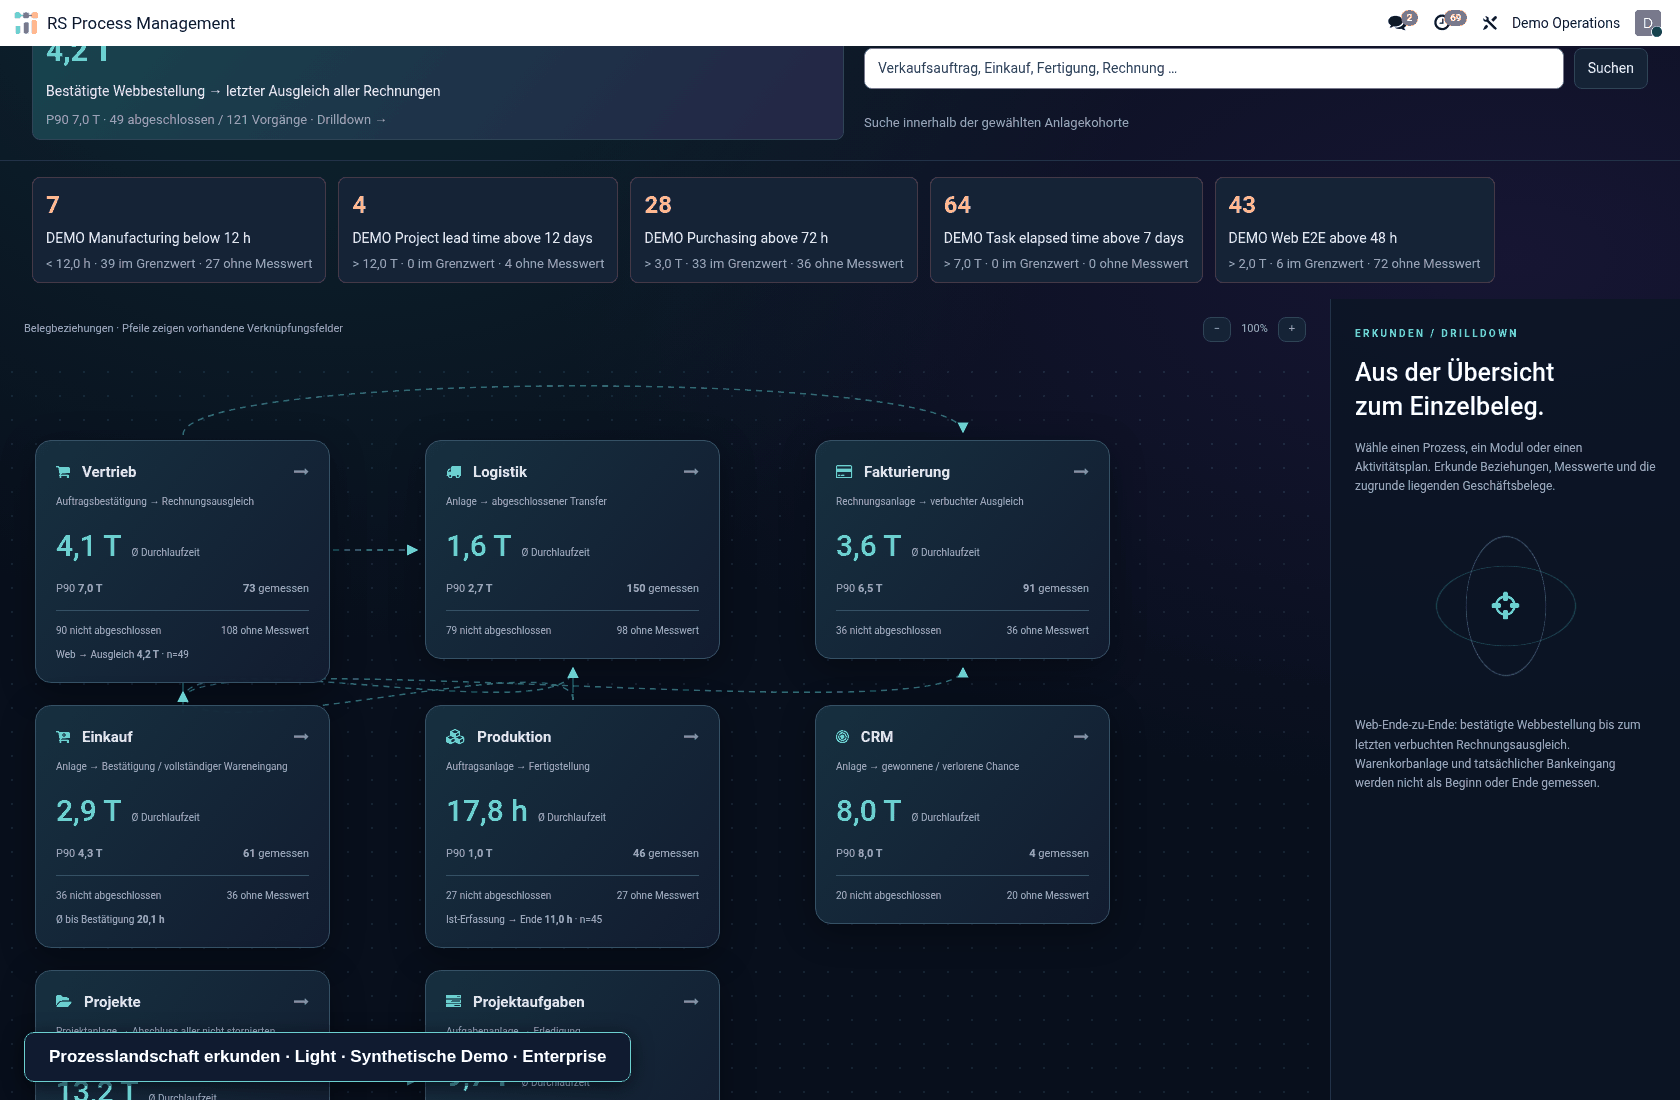Click CRM value 8,0 T

pos(868,811)
